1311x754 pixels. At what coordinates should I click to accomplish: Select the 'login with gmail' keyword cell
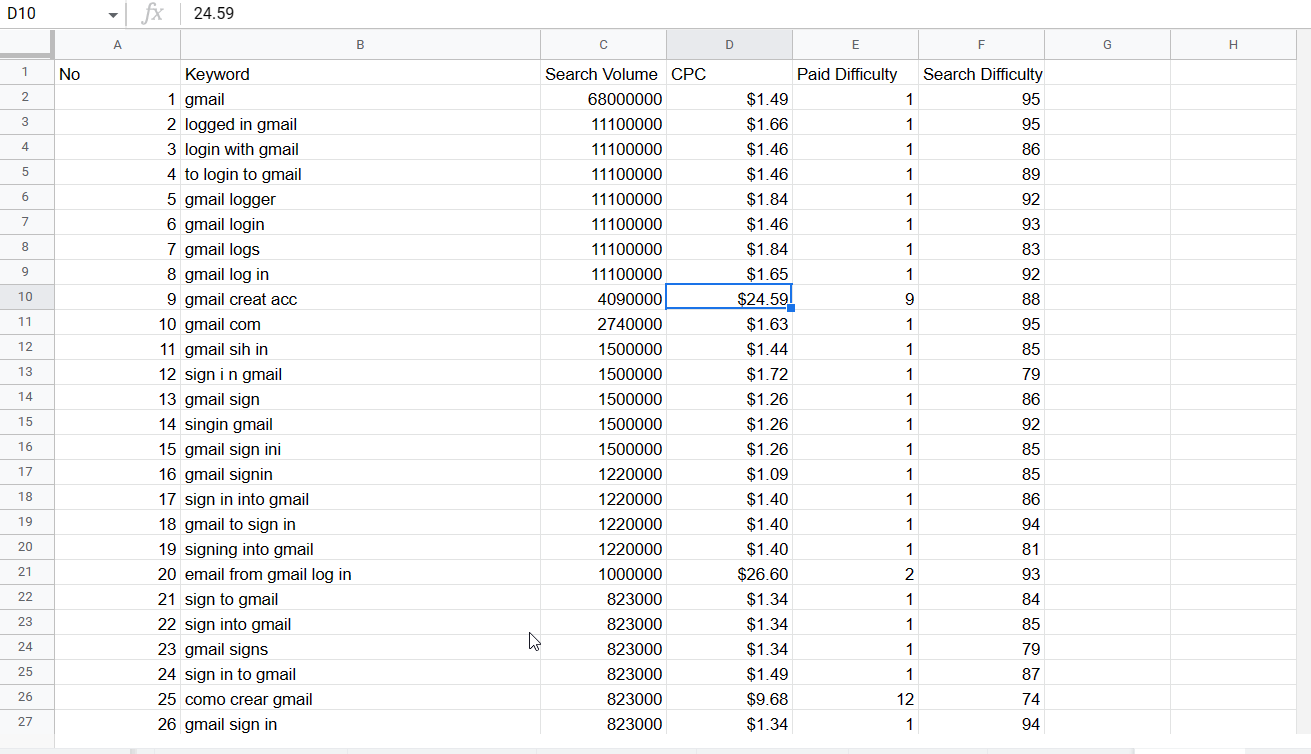360,149
